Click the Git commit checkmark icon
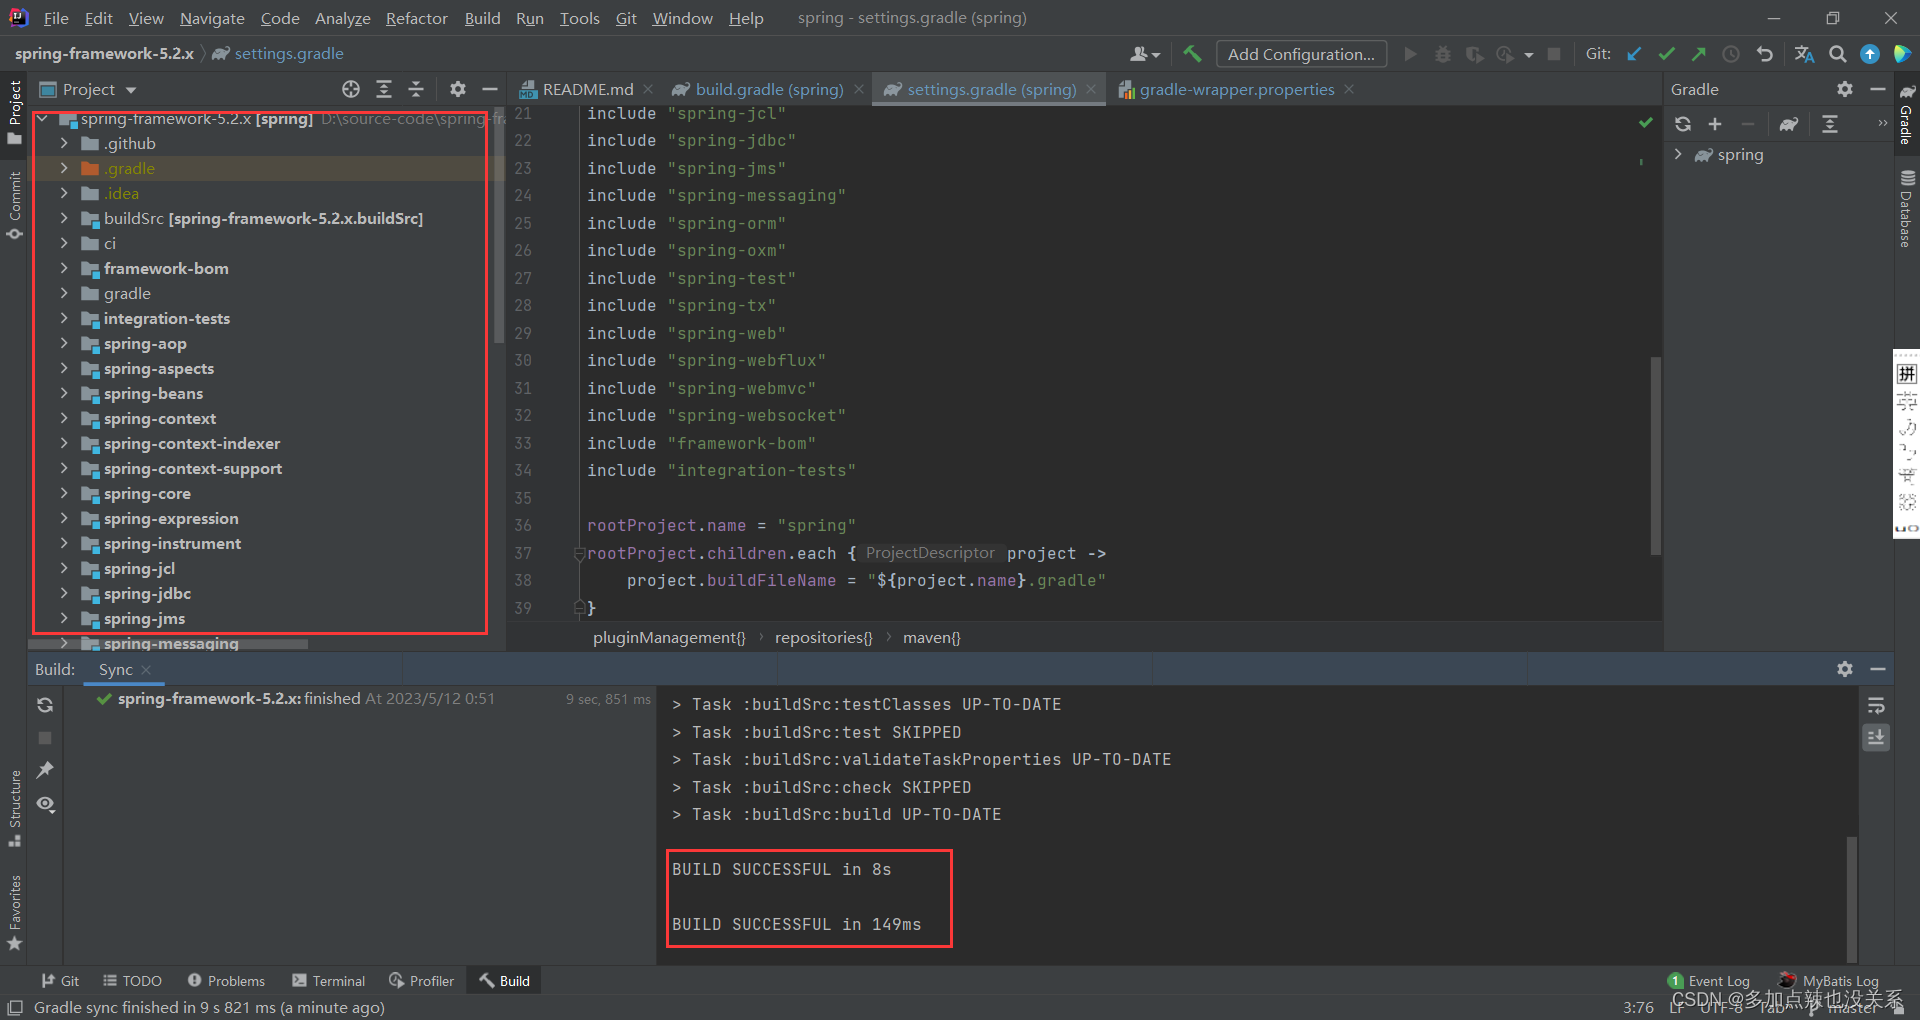This screenshot has height=1020, width=1920. pyautogui.click(x=1666, y=54)
